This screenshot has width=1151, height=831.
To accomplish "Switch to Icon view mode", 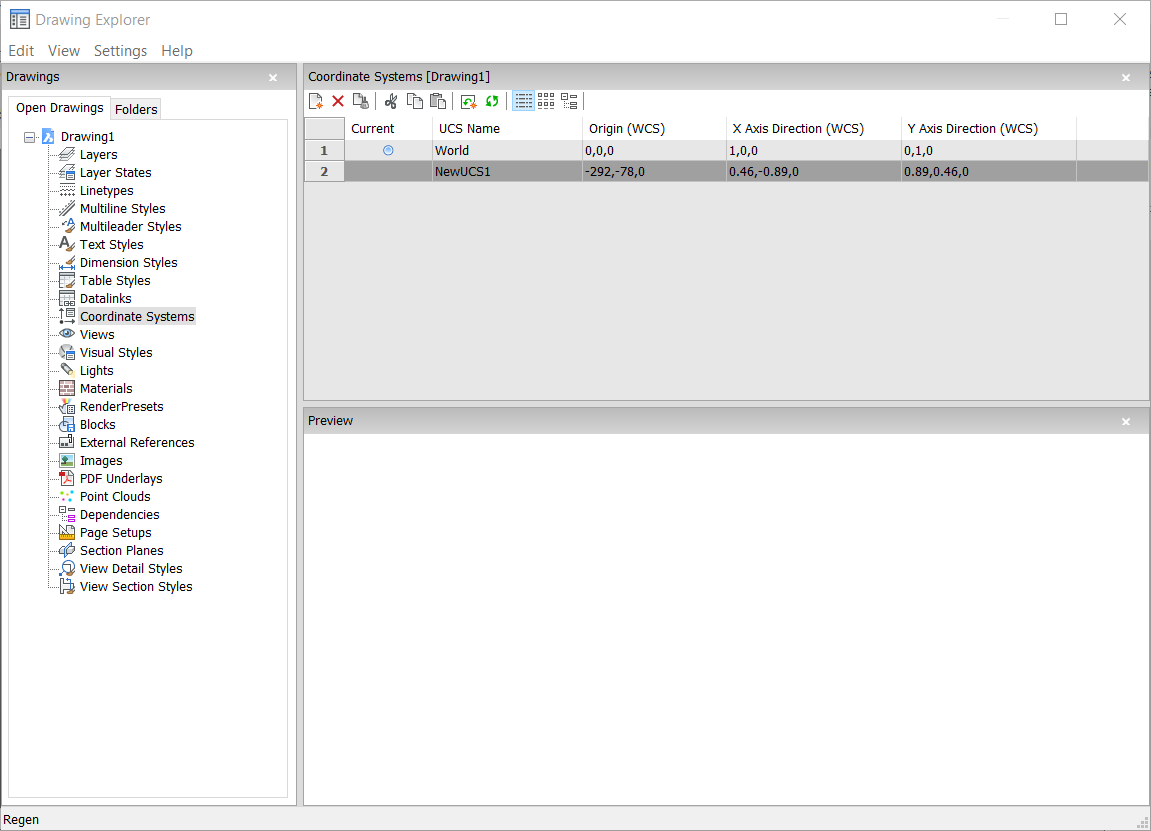I will pyautogui.click(x=546, y=101).
